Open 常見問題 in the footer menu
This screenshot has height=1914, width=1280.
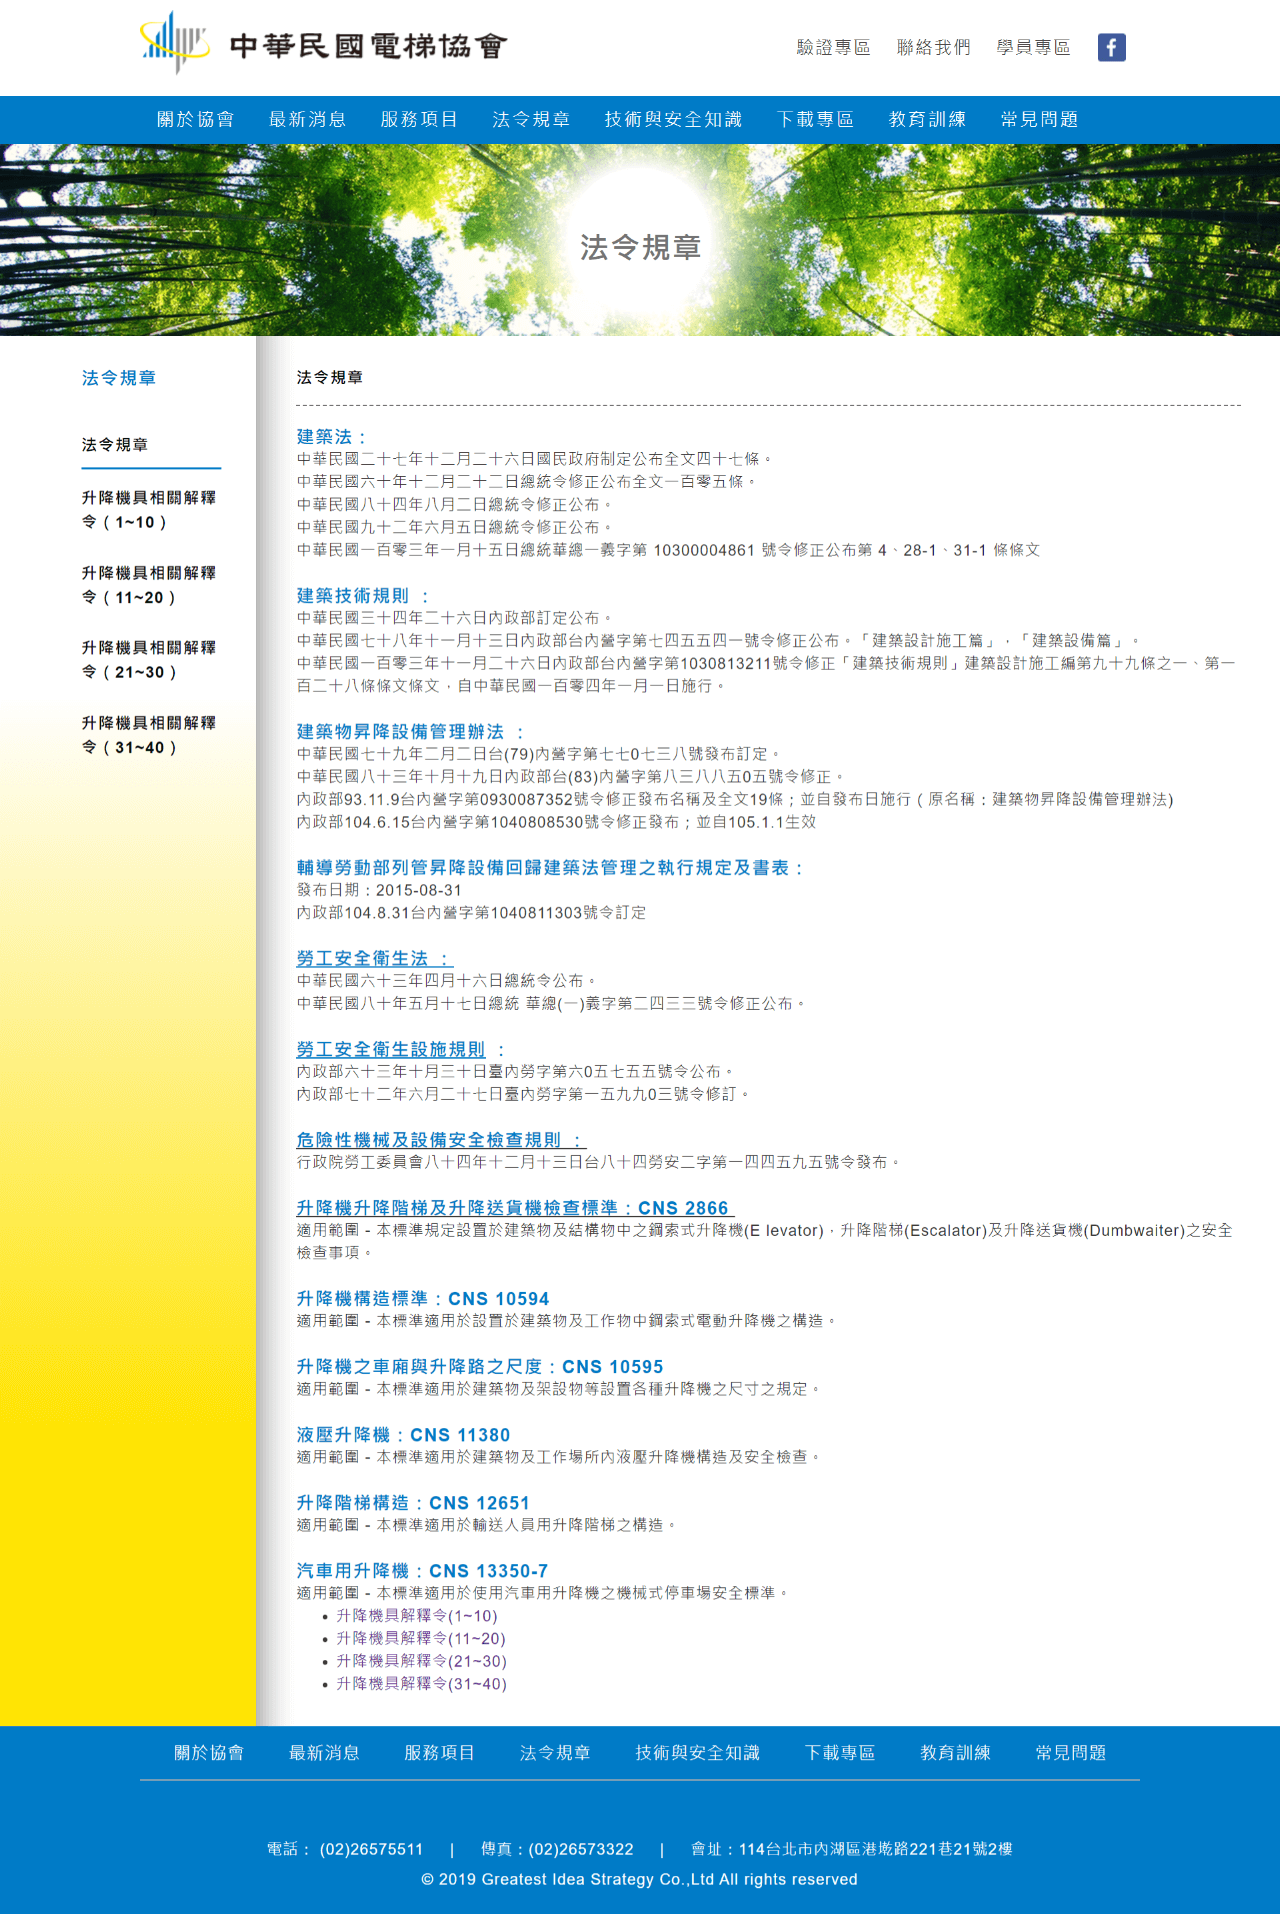(x=1070, y=1753)
